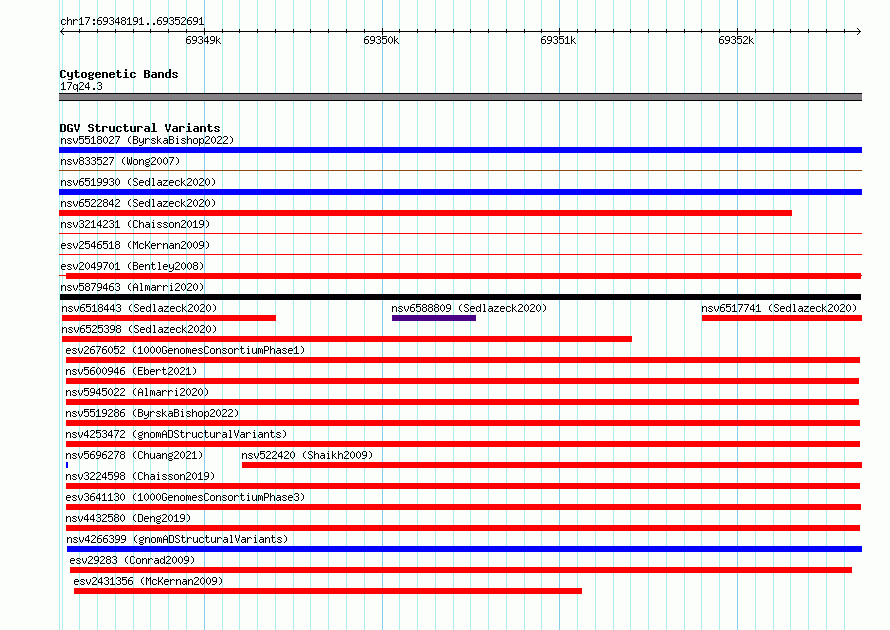The height and width of the screenshot is (630, 890).
Task: Select the purple bar under nsv6588809
Action: click(x=434, y=318)
